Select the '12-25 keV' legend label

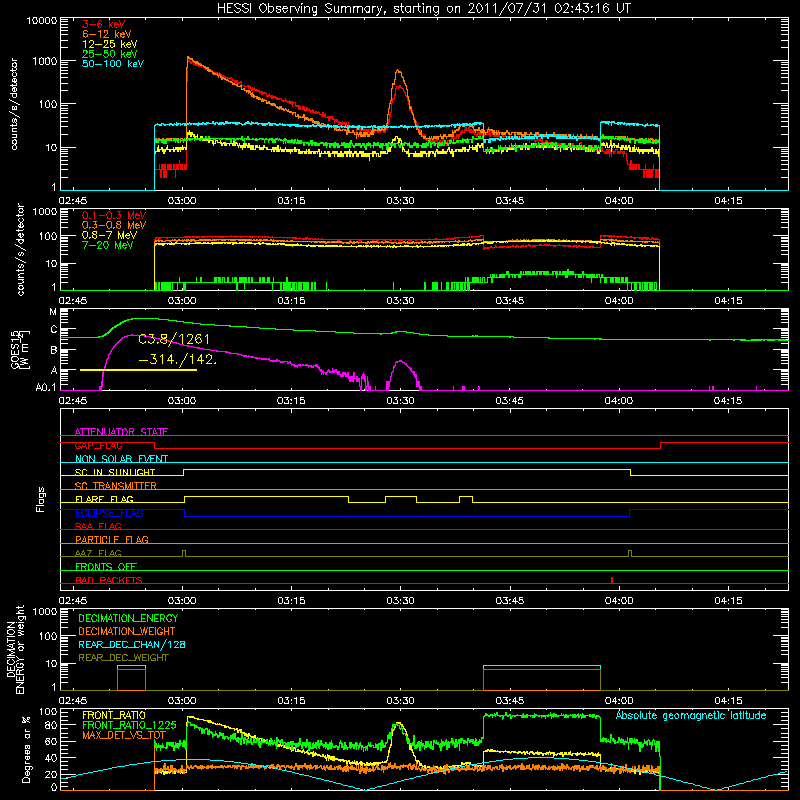point(110,44)
